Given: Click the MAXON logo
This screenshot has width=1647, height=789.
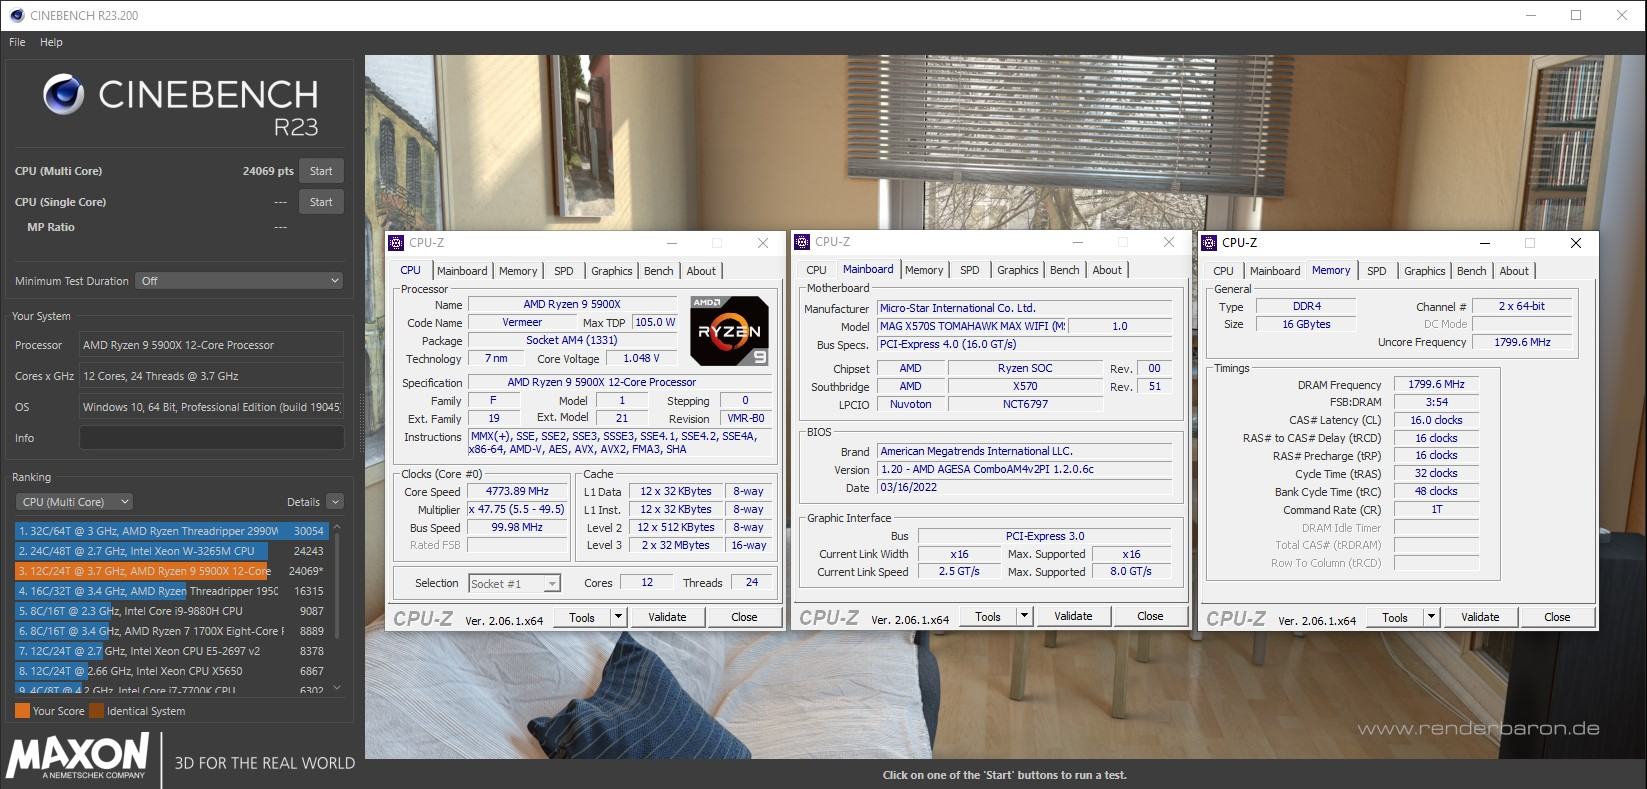Looking at the screenshot, I should [x=78, y=755].
